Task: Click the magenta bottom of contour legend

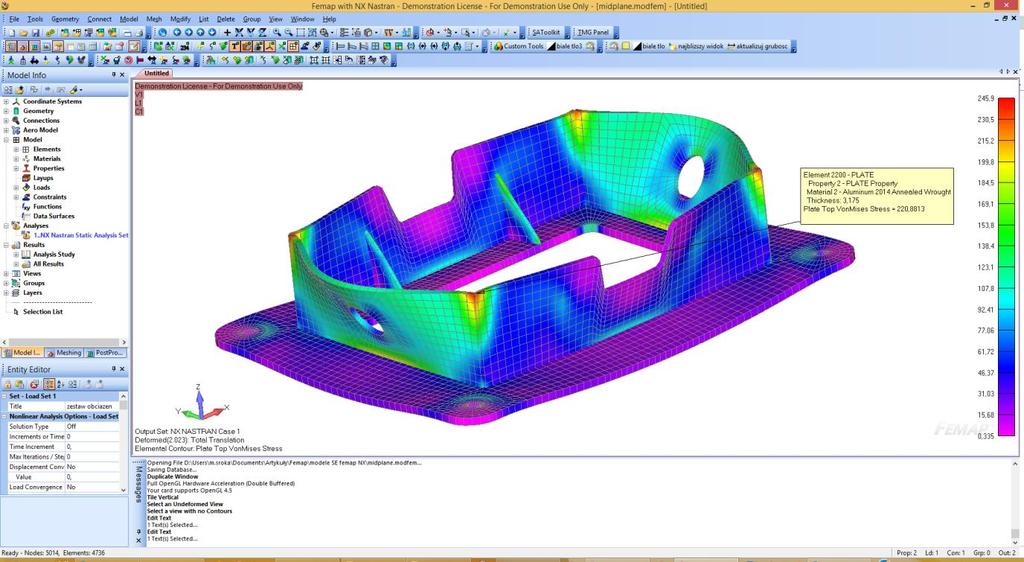Action: pos(1007,428)
